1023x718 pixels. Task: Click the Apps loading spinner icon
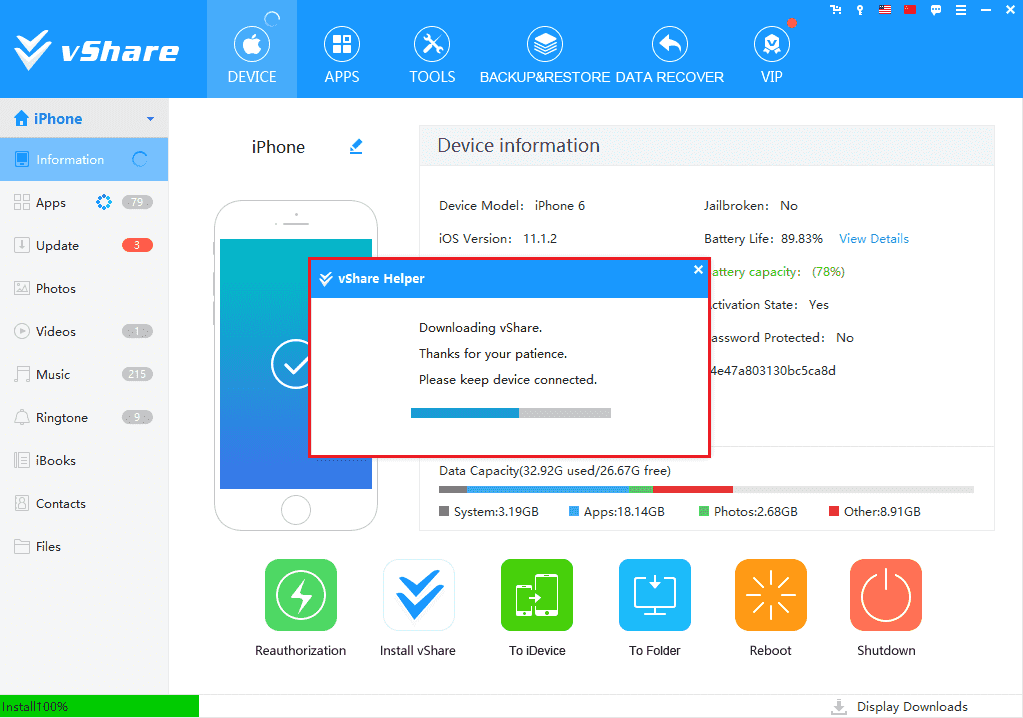tap(104, 202)
